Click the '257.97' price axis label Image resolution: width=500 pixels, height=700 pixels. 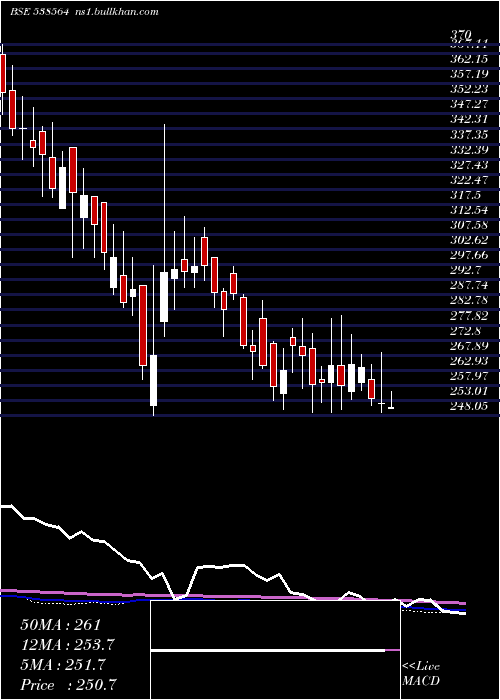[x=469, y=376]
